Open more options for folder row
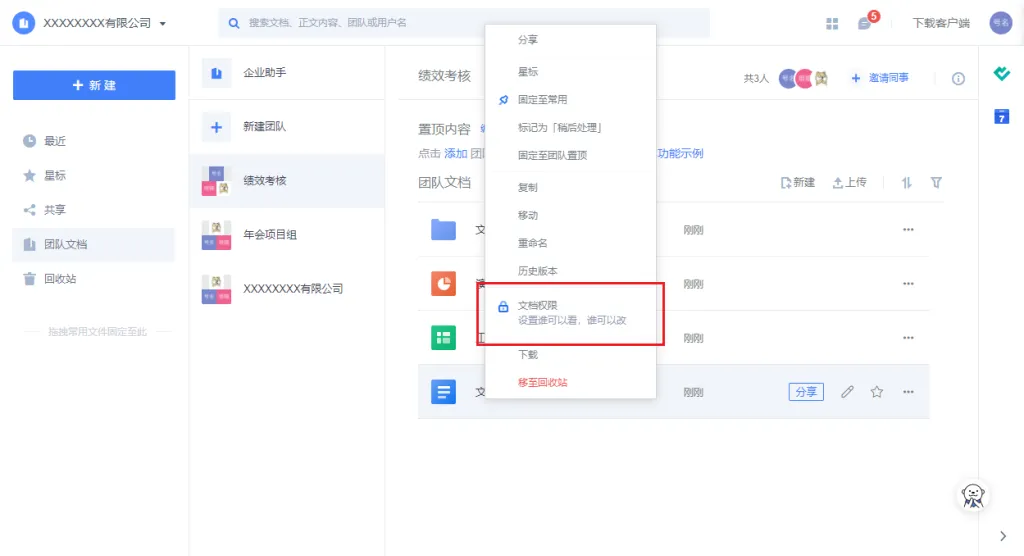 tap(908, 230)
